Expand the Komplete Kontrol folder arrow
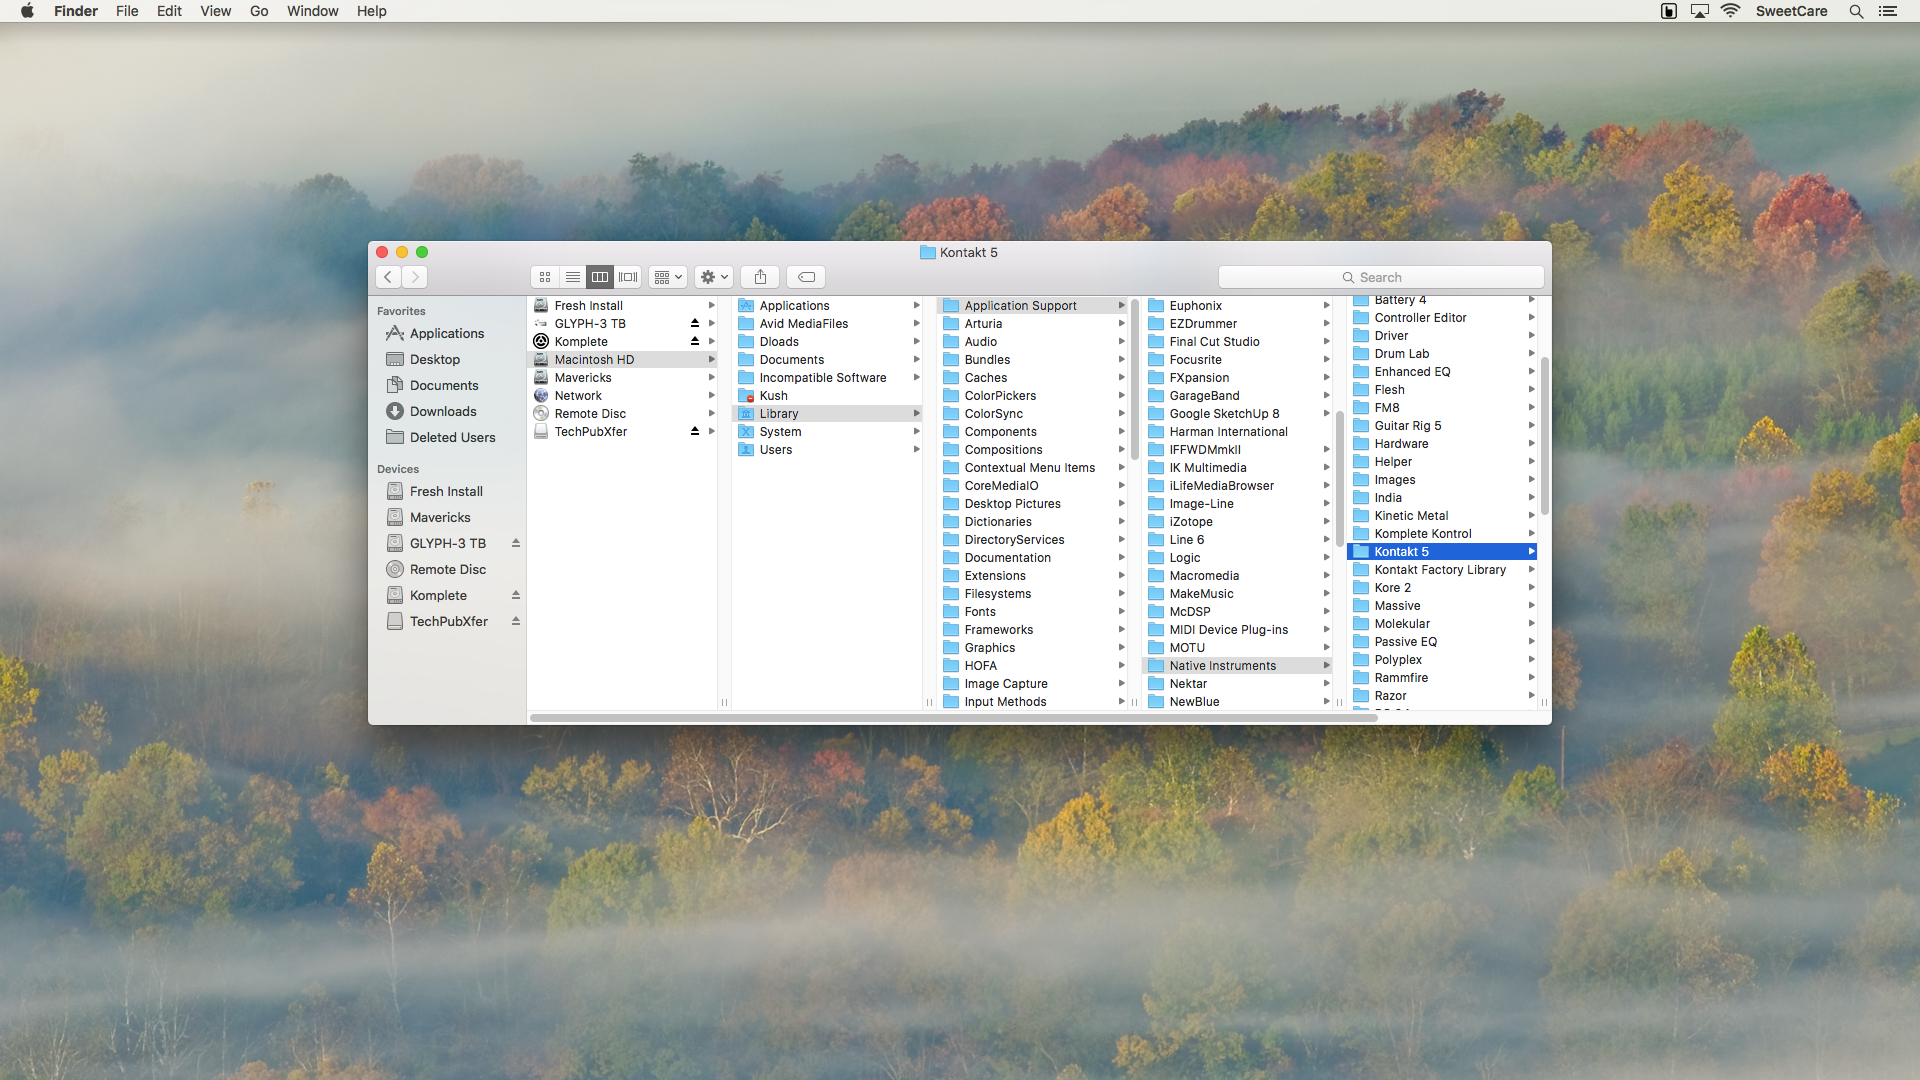The height and width of the screenshot is (1080, 1920). (1531, 534)
